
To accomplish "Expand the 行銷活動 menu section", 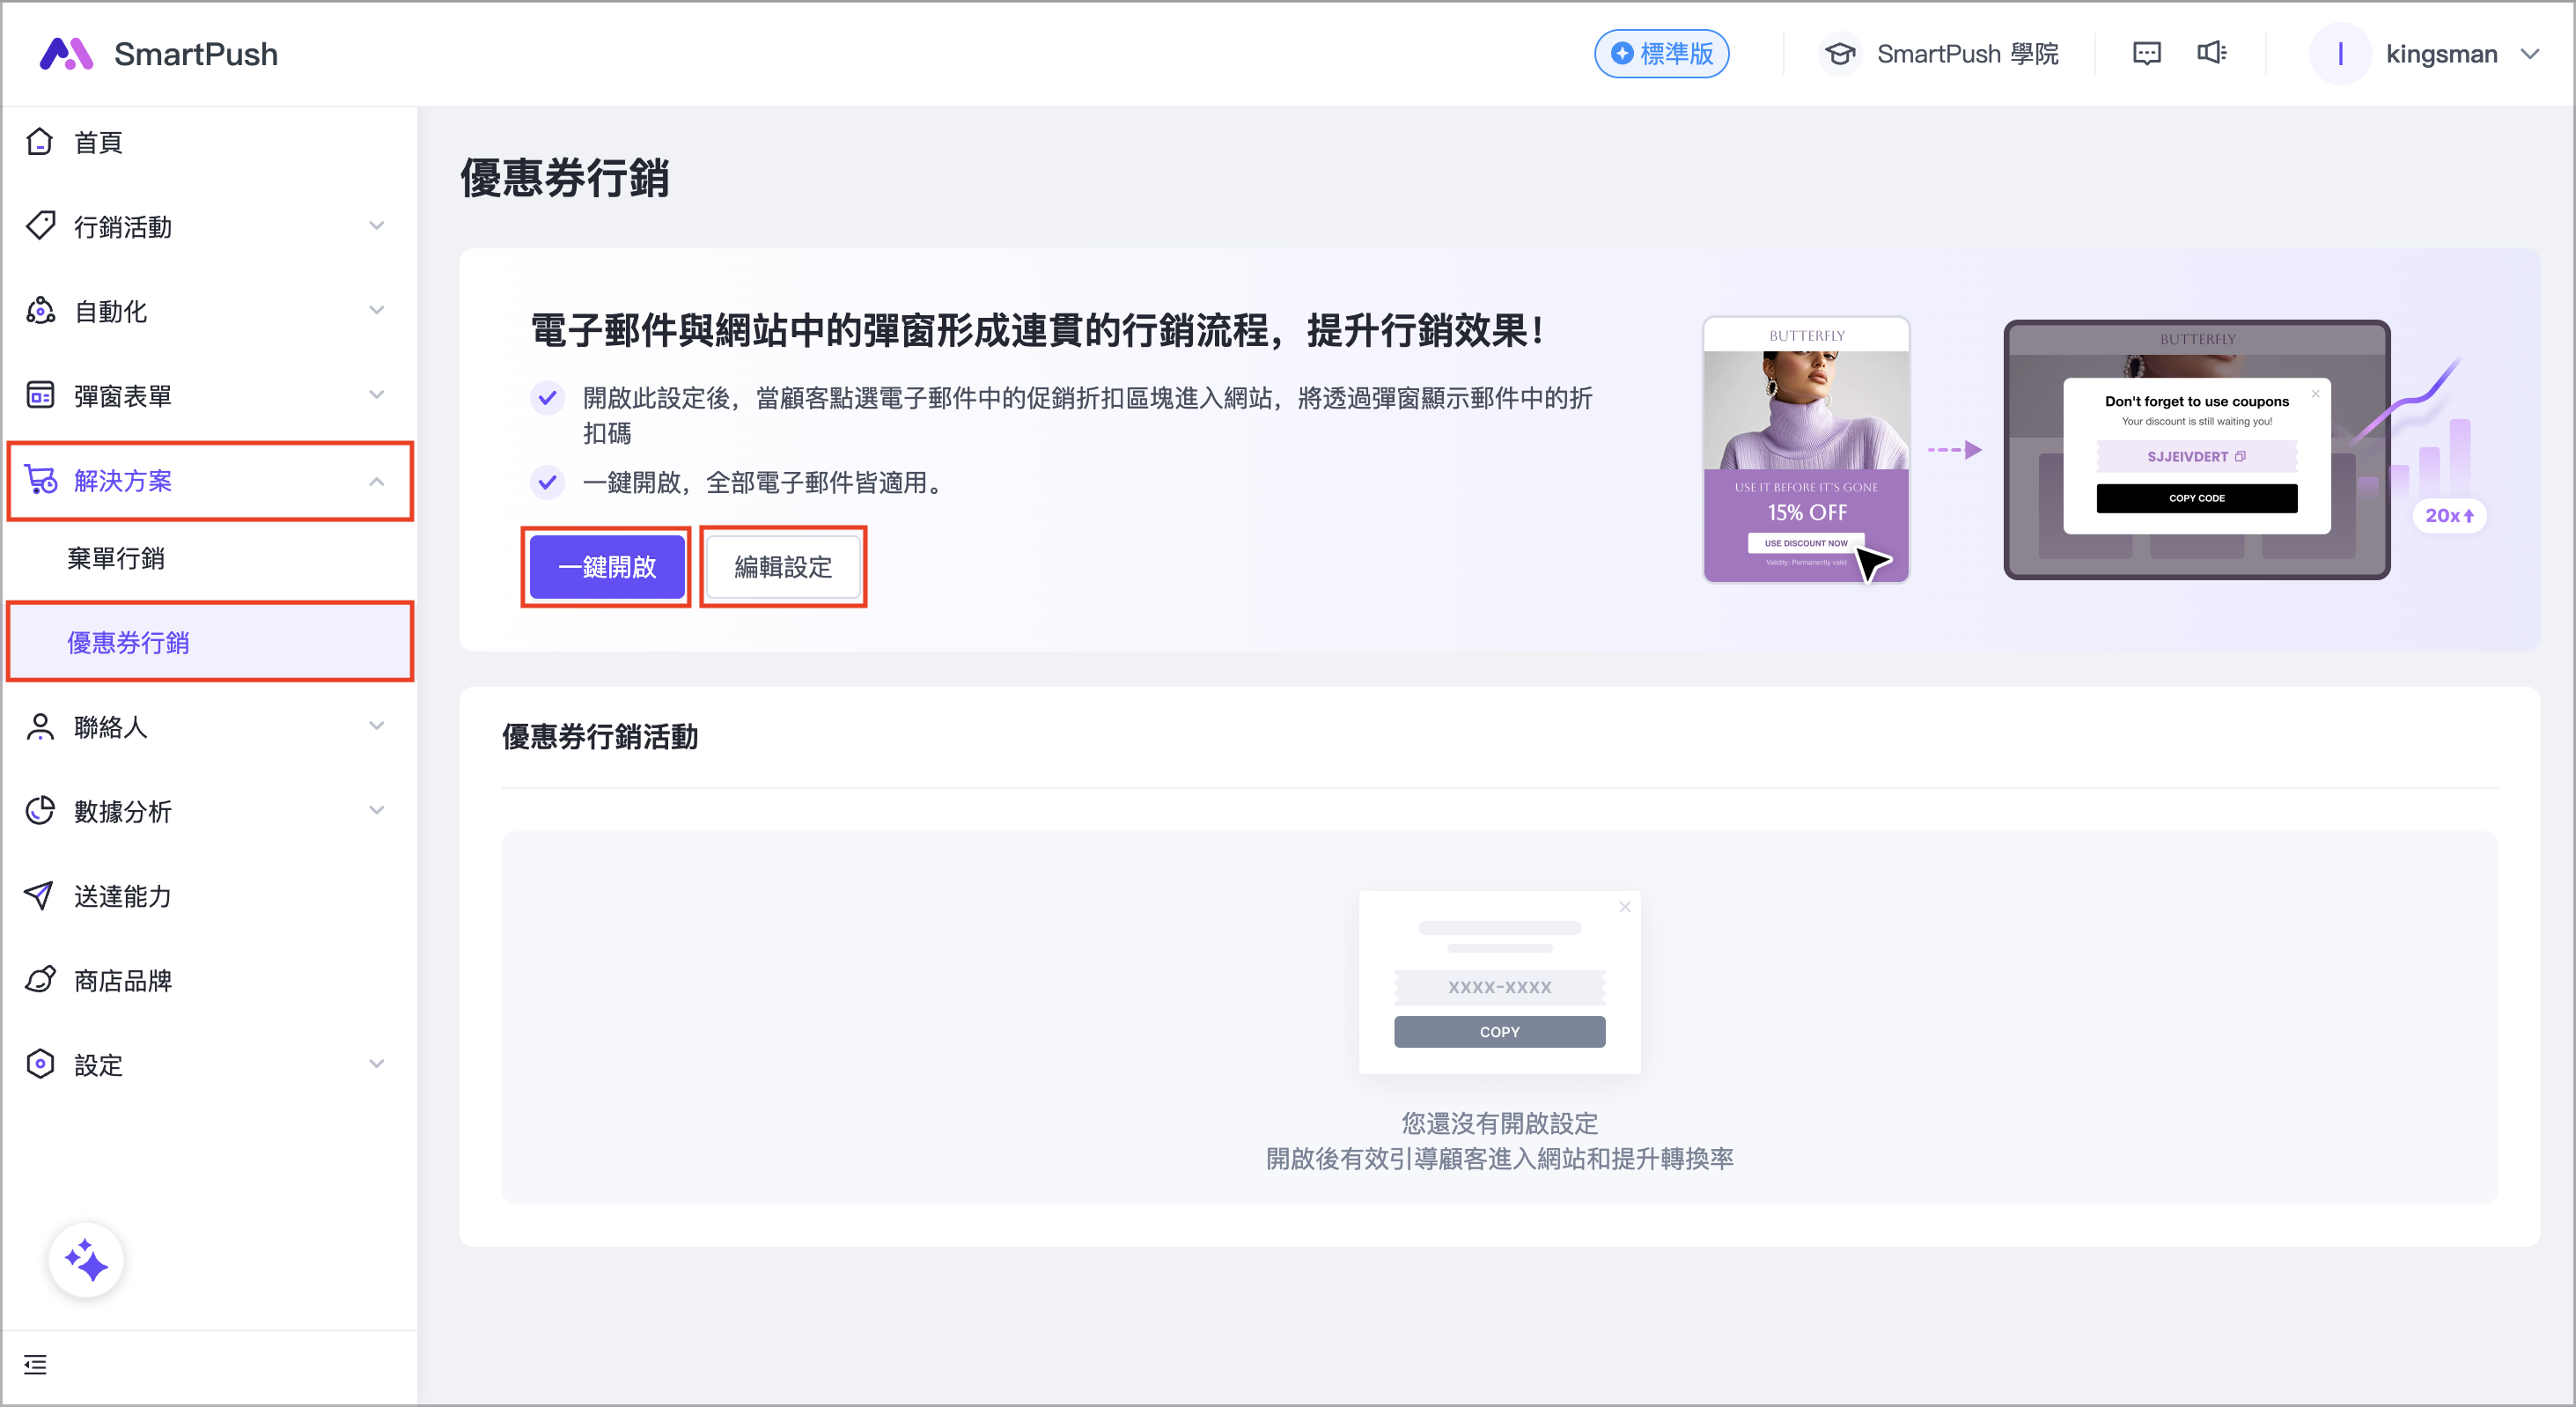I will (x=377, y=226).
